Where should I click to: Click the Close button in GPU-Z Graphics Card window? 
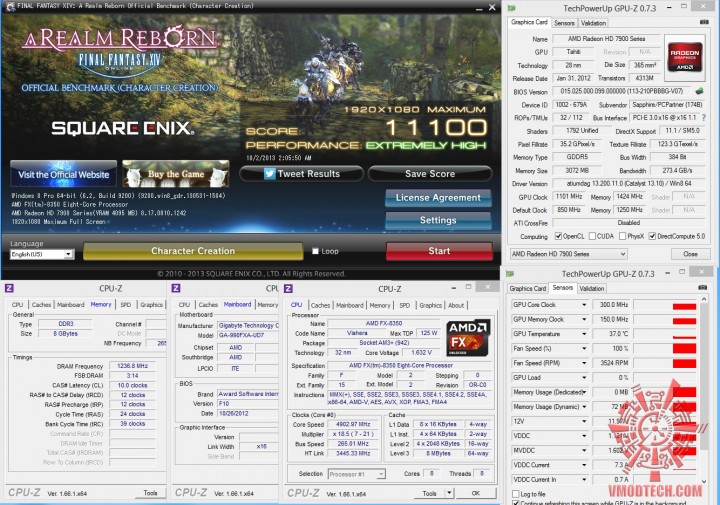pos(690,254)
